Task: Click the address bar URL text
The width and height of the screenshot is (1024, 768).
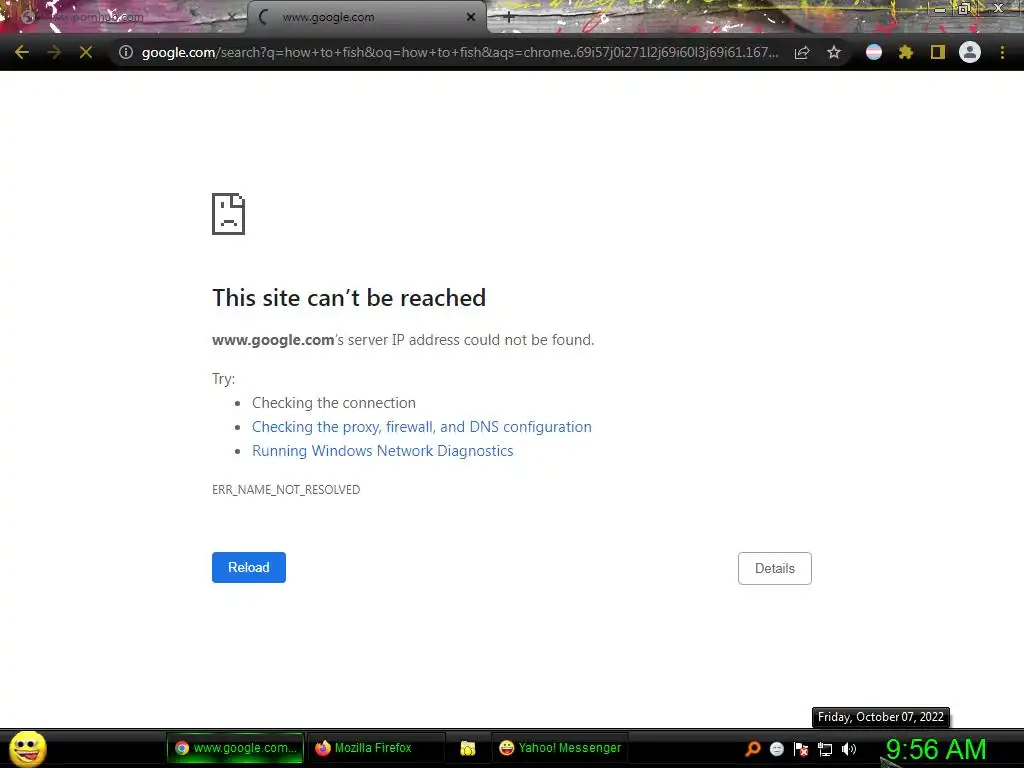Action: pyautogui.click(x=460, y=52)
